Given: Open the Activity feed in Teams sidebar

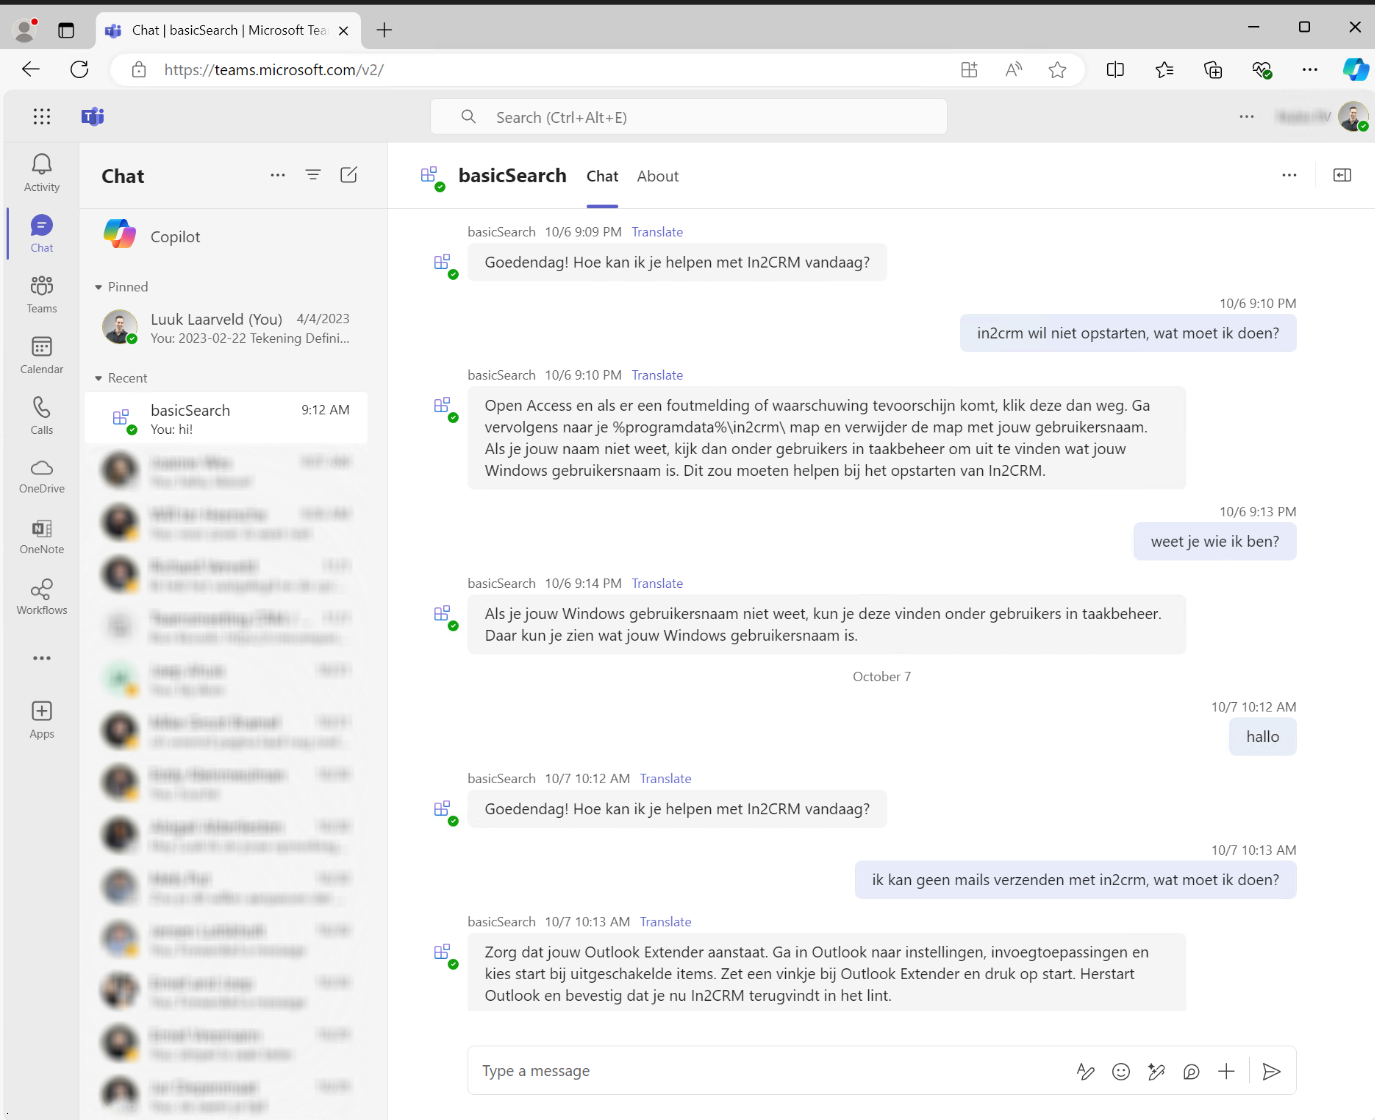Looking at the screenshot, I should tap(41, 173).
